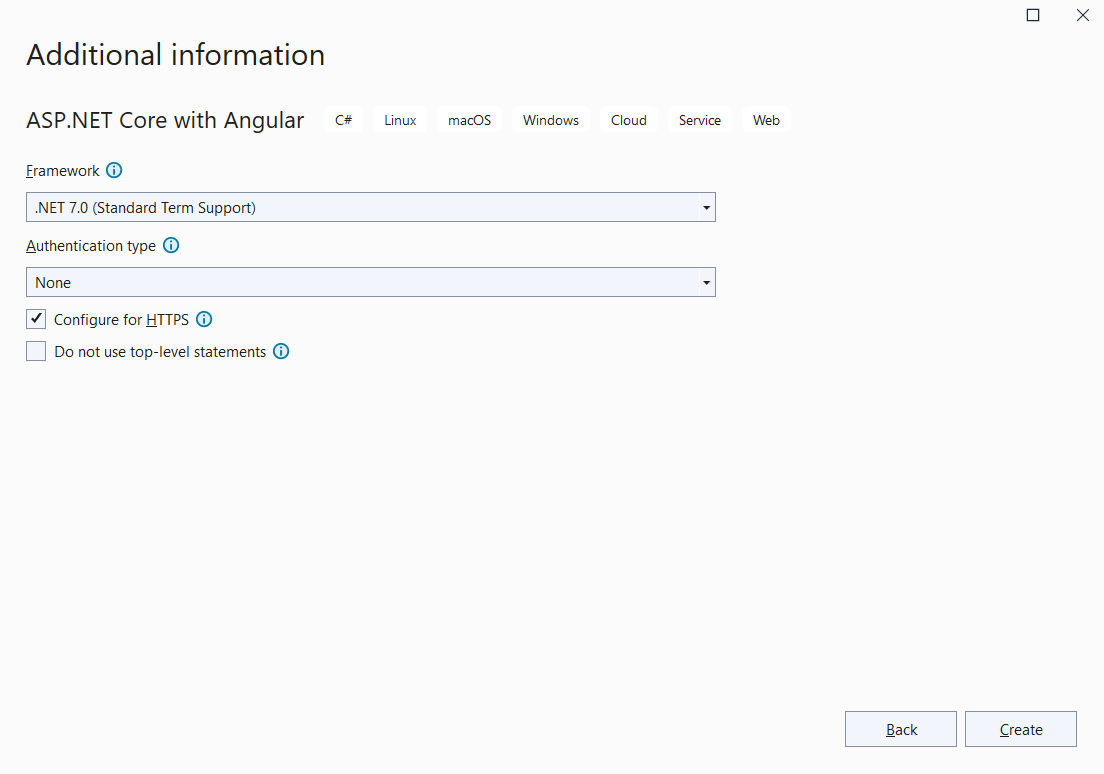Maximize the dialog window
This screenshot has width=1104, height=774.
(x=1033, y=15)
